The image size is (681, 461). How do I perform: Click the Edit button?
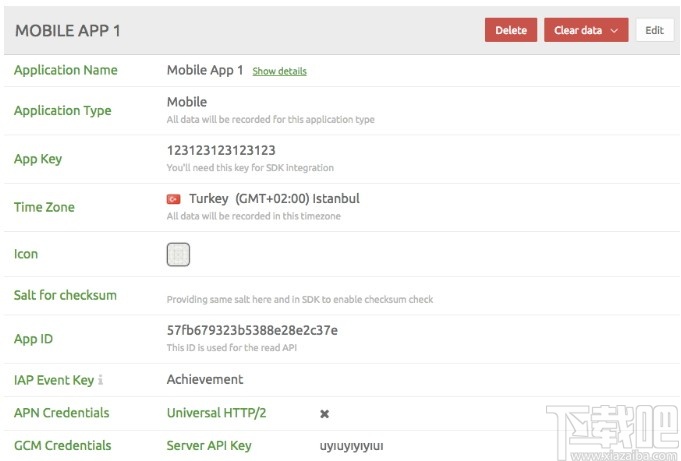coord(654,30)
